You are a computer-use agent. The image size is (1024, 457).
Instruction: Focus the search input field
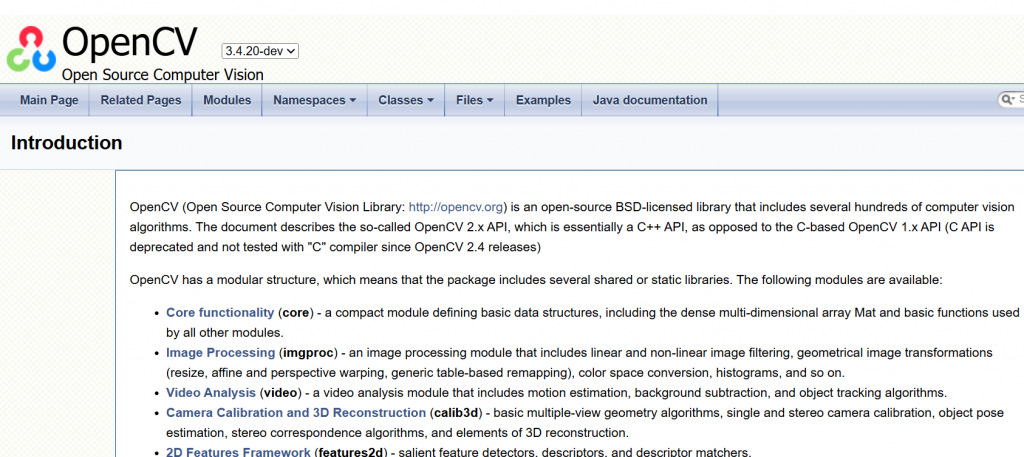[1019, 100]
